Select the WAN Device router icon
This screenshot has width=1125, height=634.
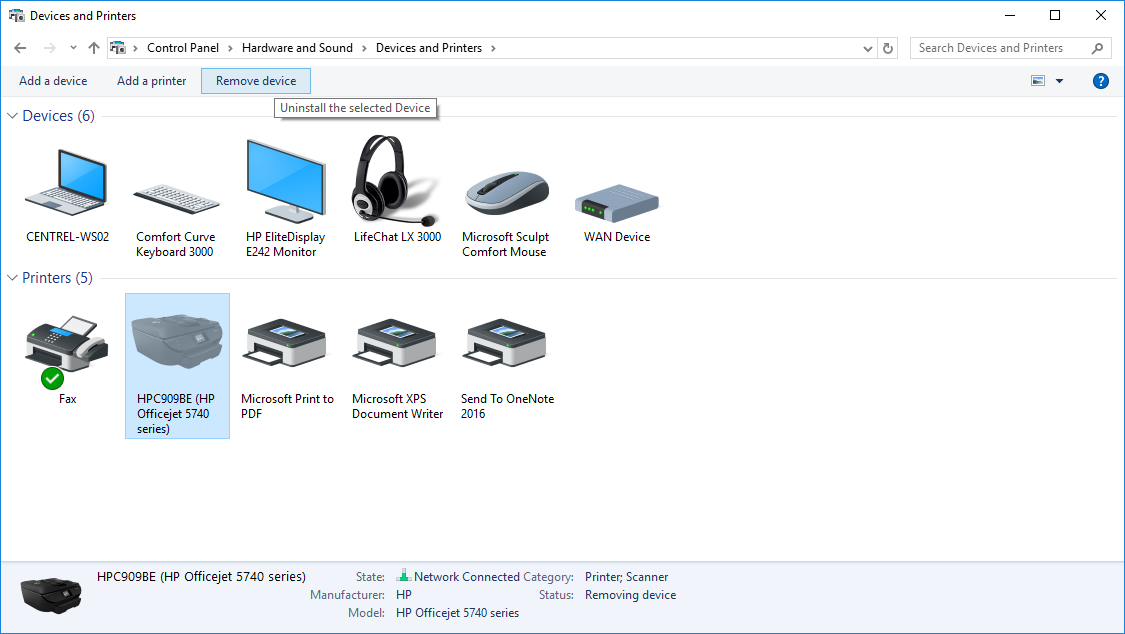pyautogui.click(x=616, y=203)
